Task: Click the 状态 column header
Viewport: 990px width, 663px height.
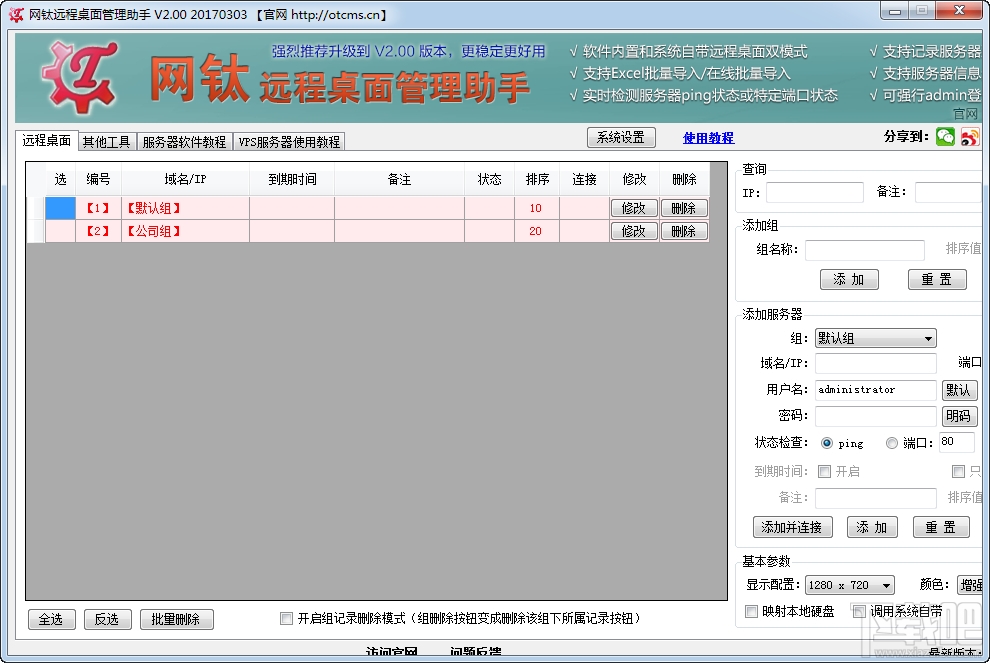Action: pos(489,179)
